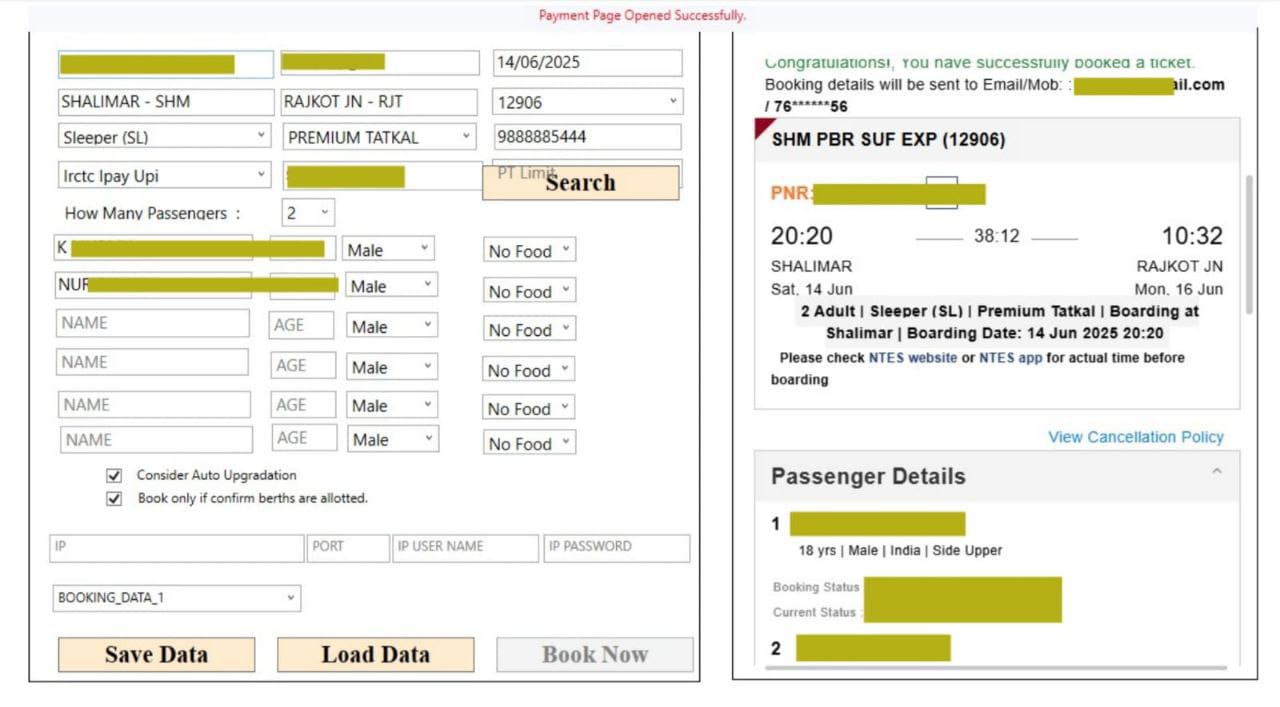The image size is (1280, 707).
Task: Click the 'Payment Page Opened Successfully.' message
Action: 642,15
